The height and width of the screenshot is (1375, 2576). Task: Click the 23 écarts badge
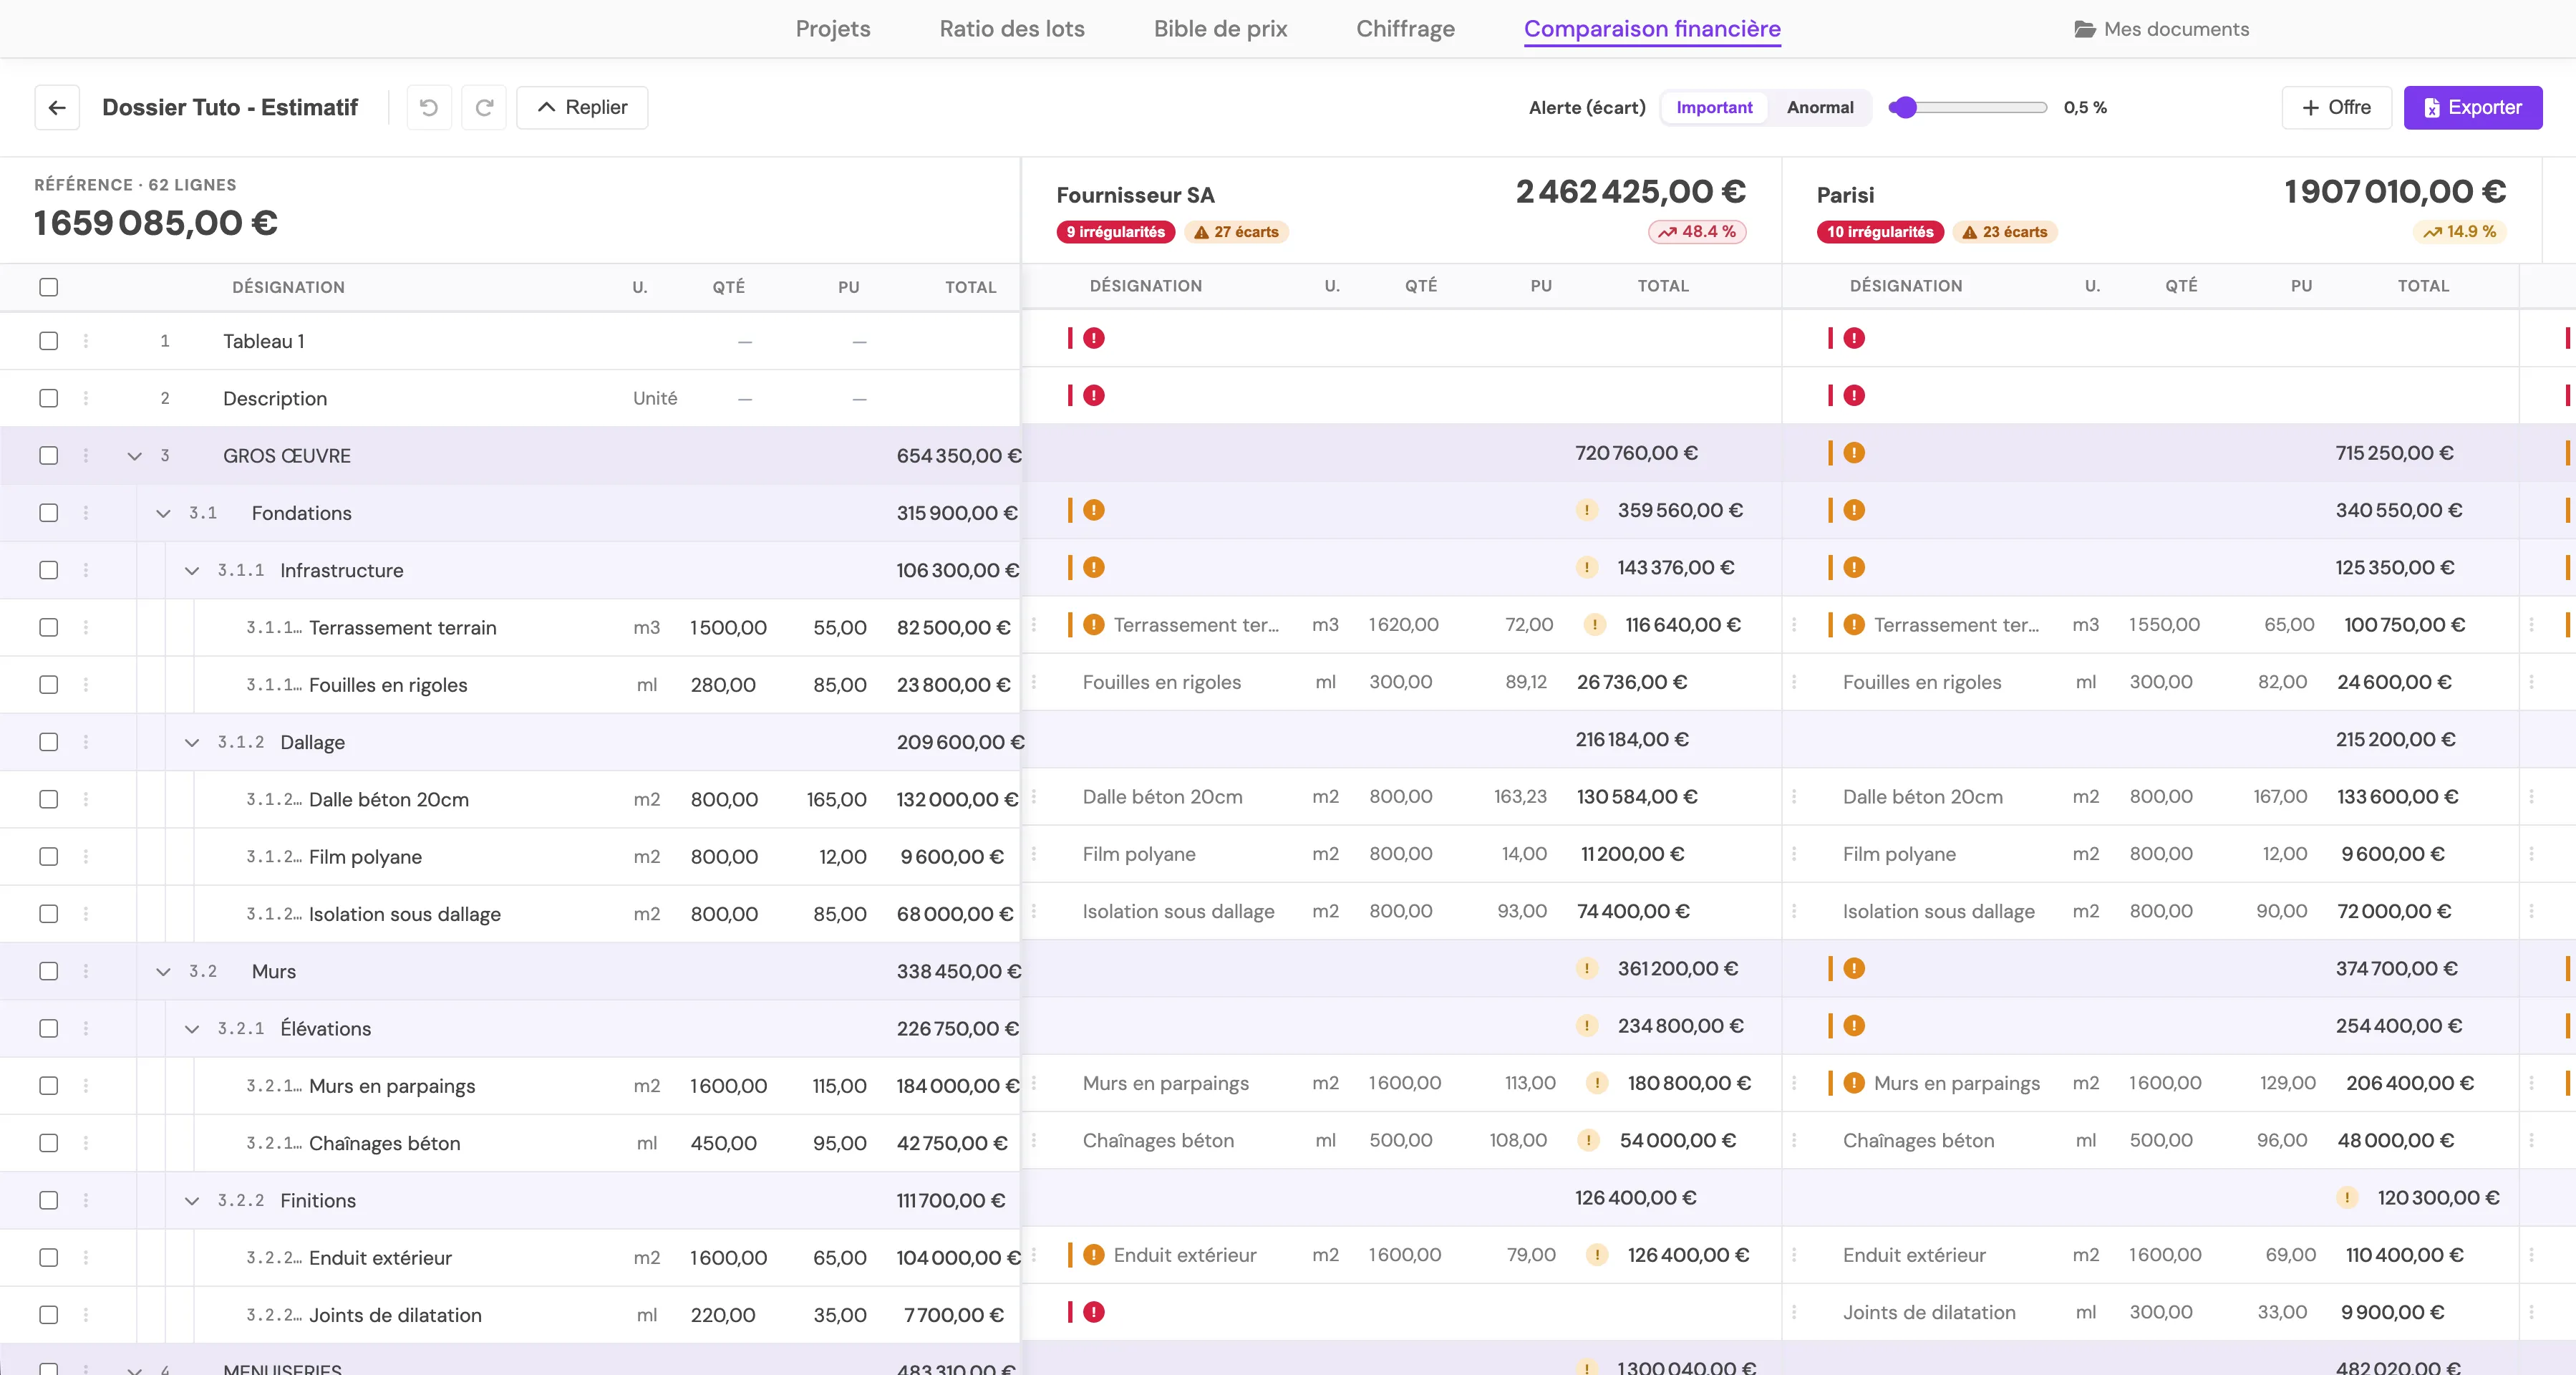[2004, 232]
